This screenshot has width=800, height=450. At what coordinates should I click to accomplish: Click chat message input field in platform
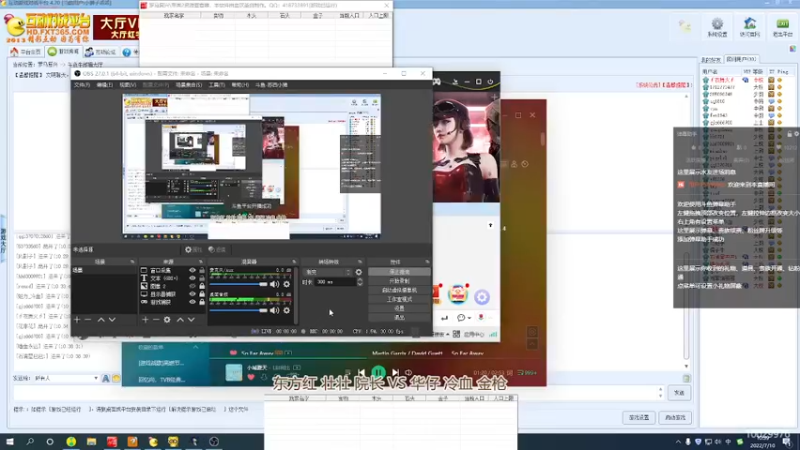coord(336,393)
